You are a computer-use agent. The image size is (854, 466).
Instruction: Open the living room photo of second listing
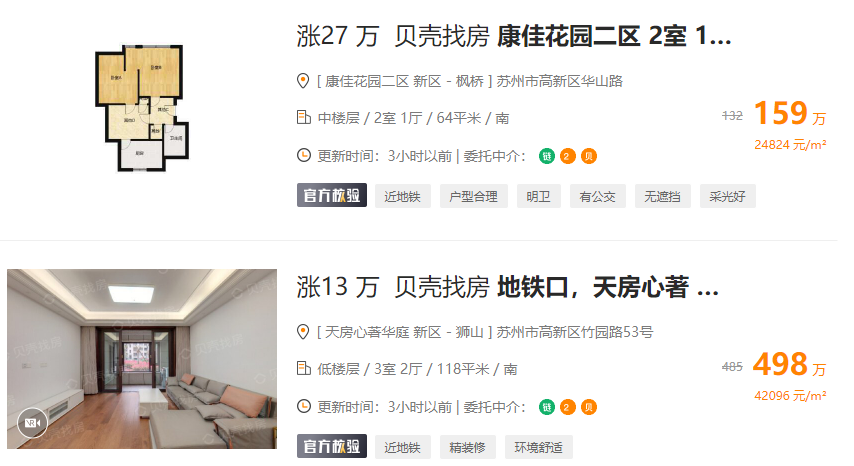coord(142,359)
